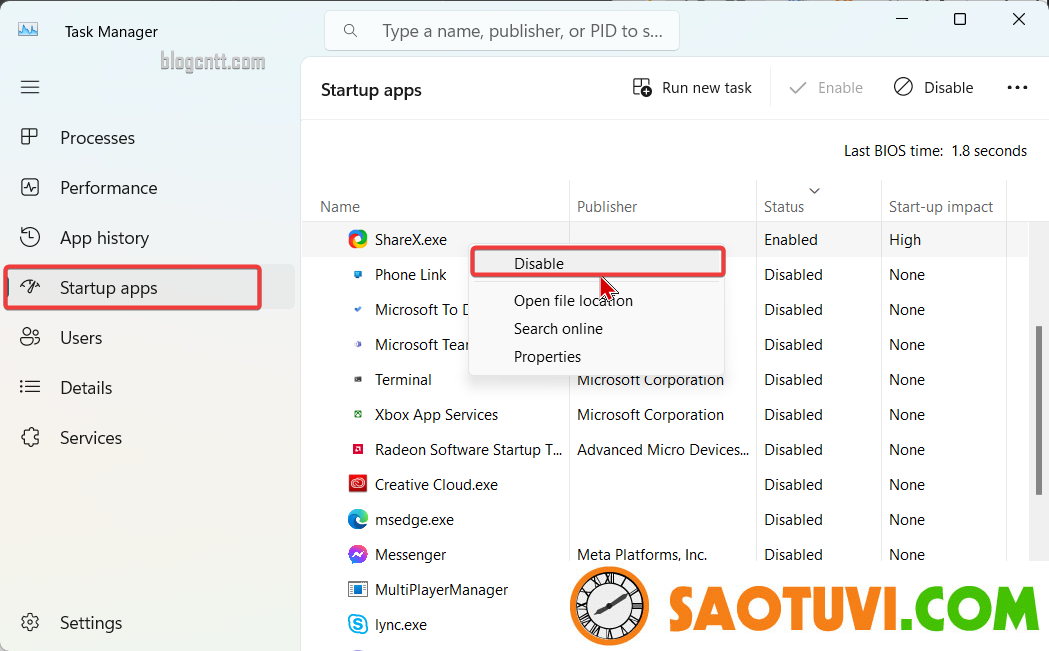Click the Performance graph icon
1049x651 pixels.
coord(29,187)
